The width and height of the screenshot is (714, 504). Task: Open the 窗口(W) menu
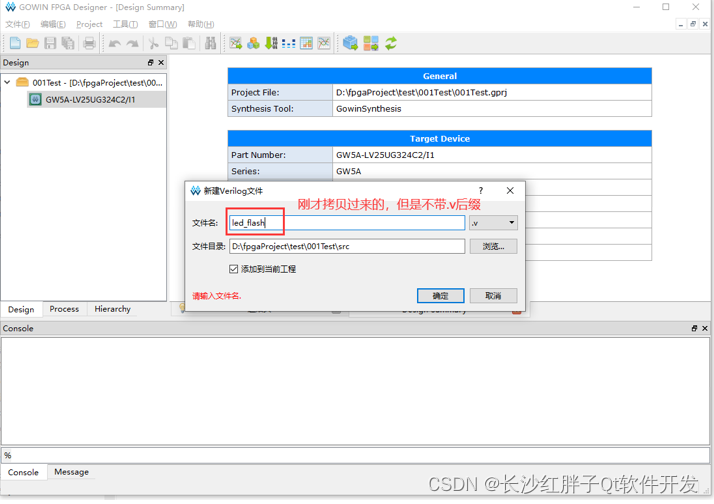tap(163, 24)
